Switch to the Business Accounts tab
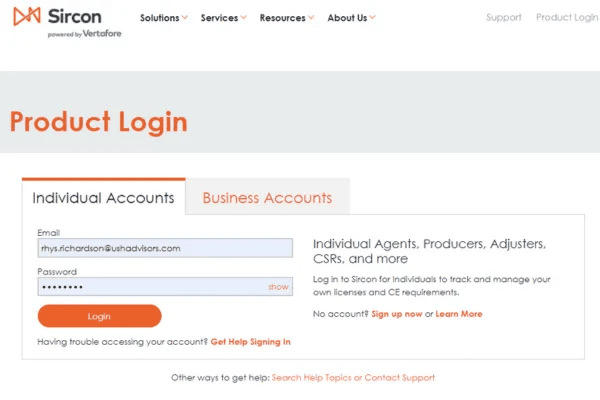Viewport: 600px width, 400px height. [267, 197]
